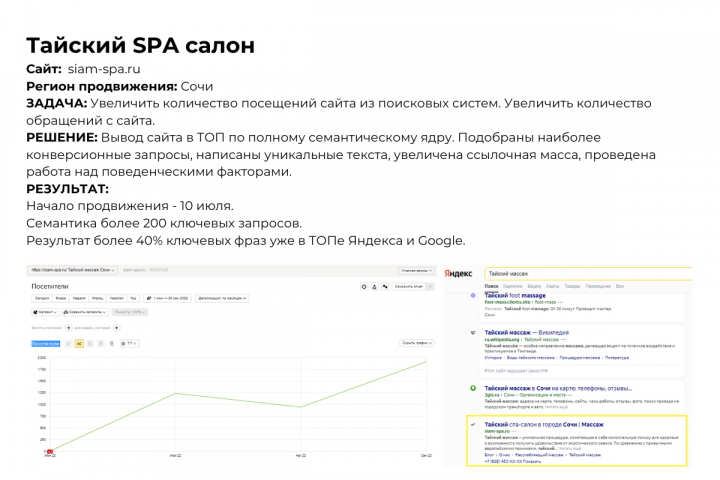Open the Точность 100% dropdown
Screen dimensions: 720x480
click(x=129, y=312)
